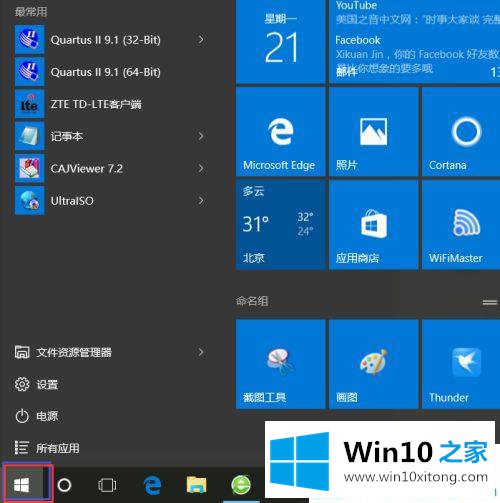Expand the CAJViewer 7.2 jump list arrow
Image resolution: width=500 pixels, height=503 pixels.
pyautogui.click(x=201, y=168)
